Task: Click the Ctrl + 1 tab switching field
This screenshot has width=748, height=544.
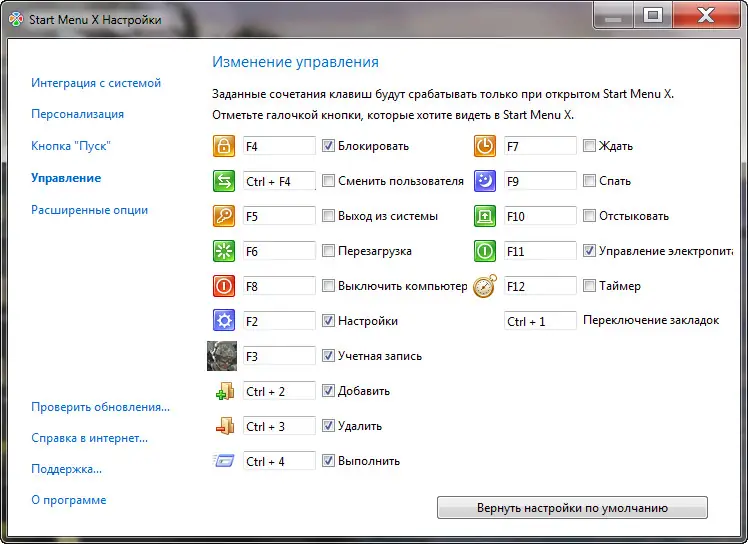Action: click(x=540, y=321)
